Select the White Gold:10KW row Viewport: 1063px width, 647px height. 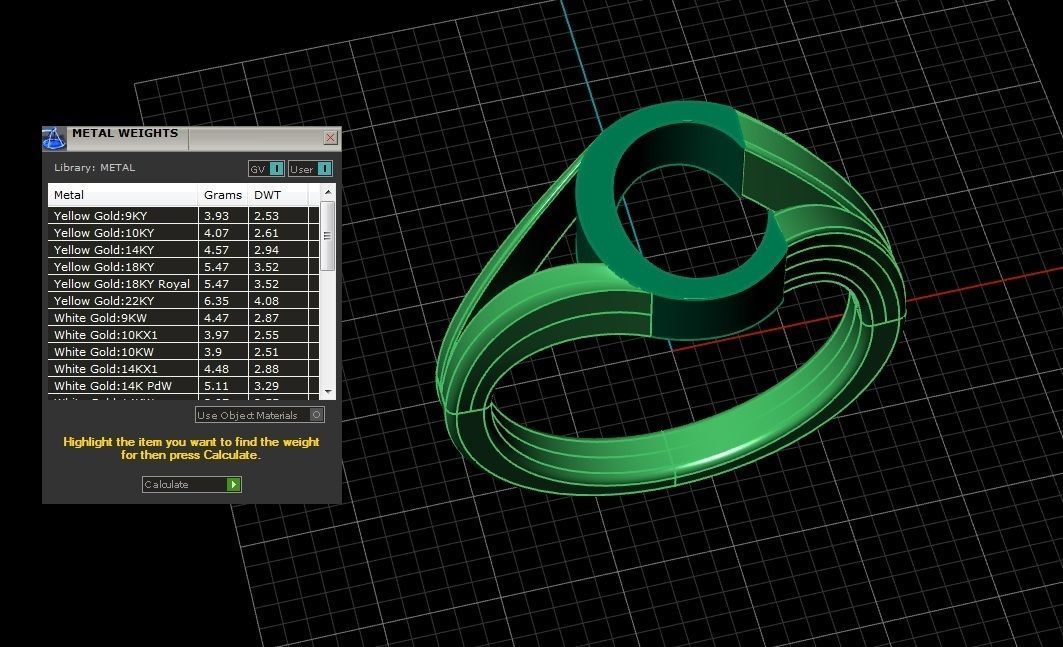[183, 351]
